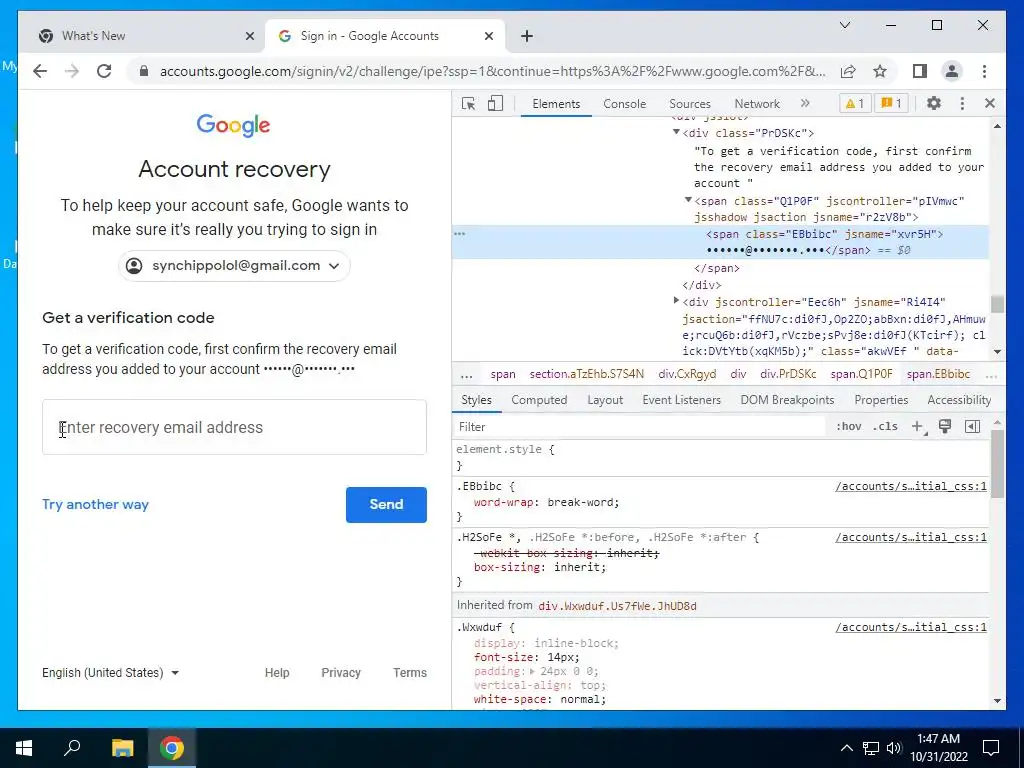Go back with the browser back arrow
Image resolution: width=1024 pixels, height=768 pixels.
(40, 71)
